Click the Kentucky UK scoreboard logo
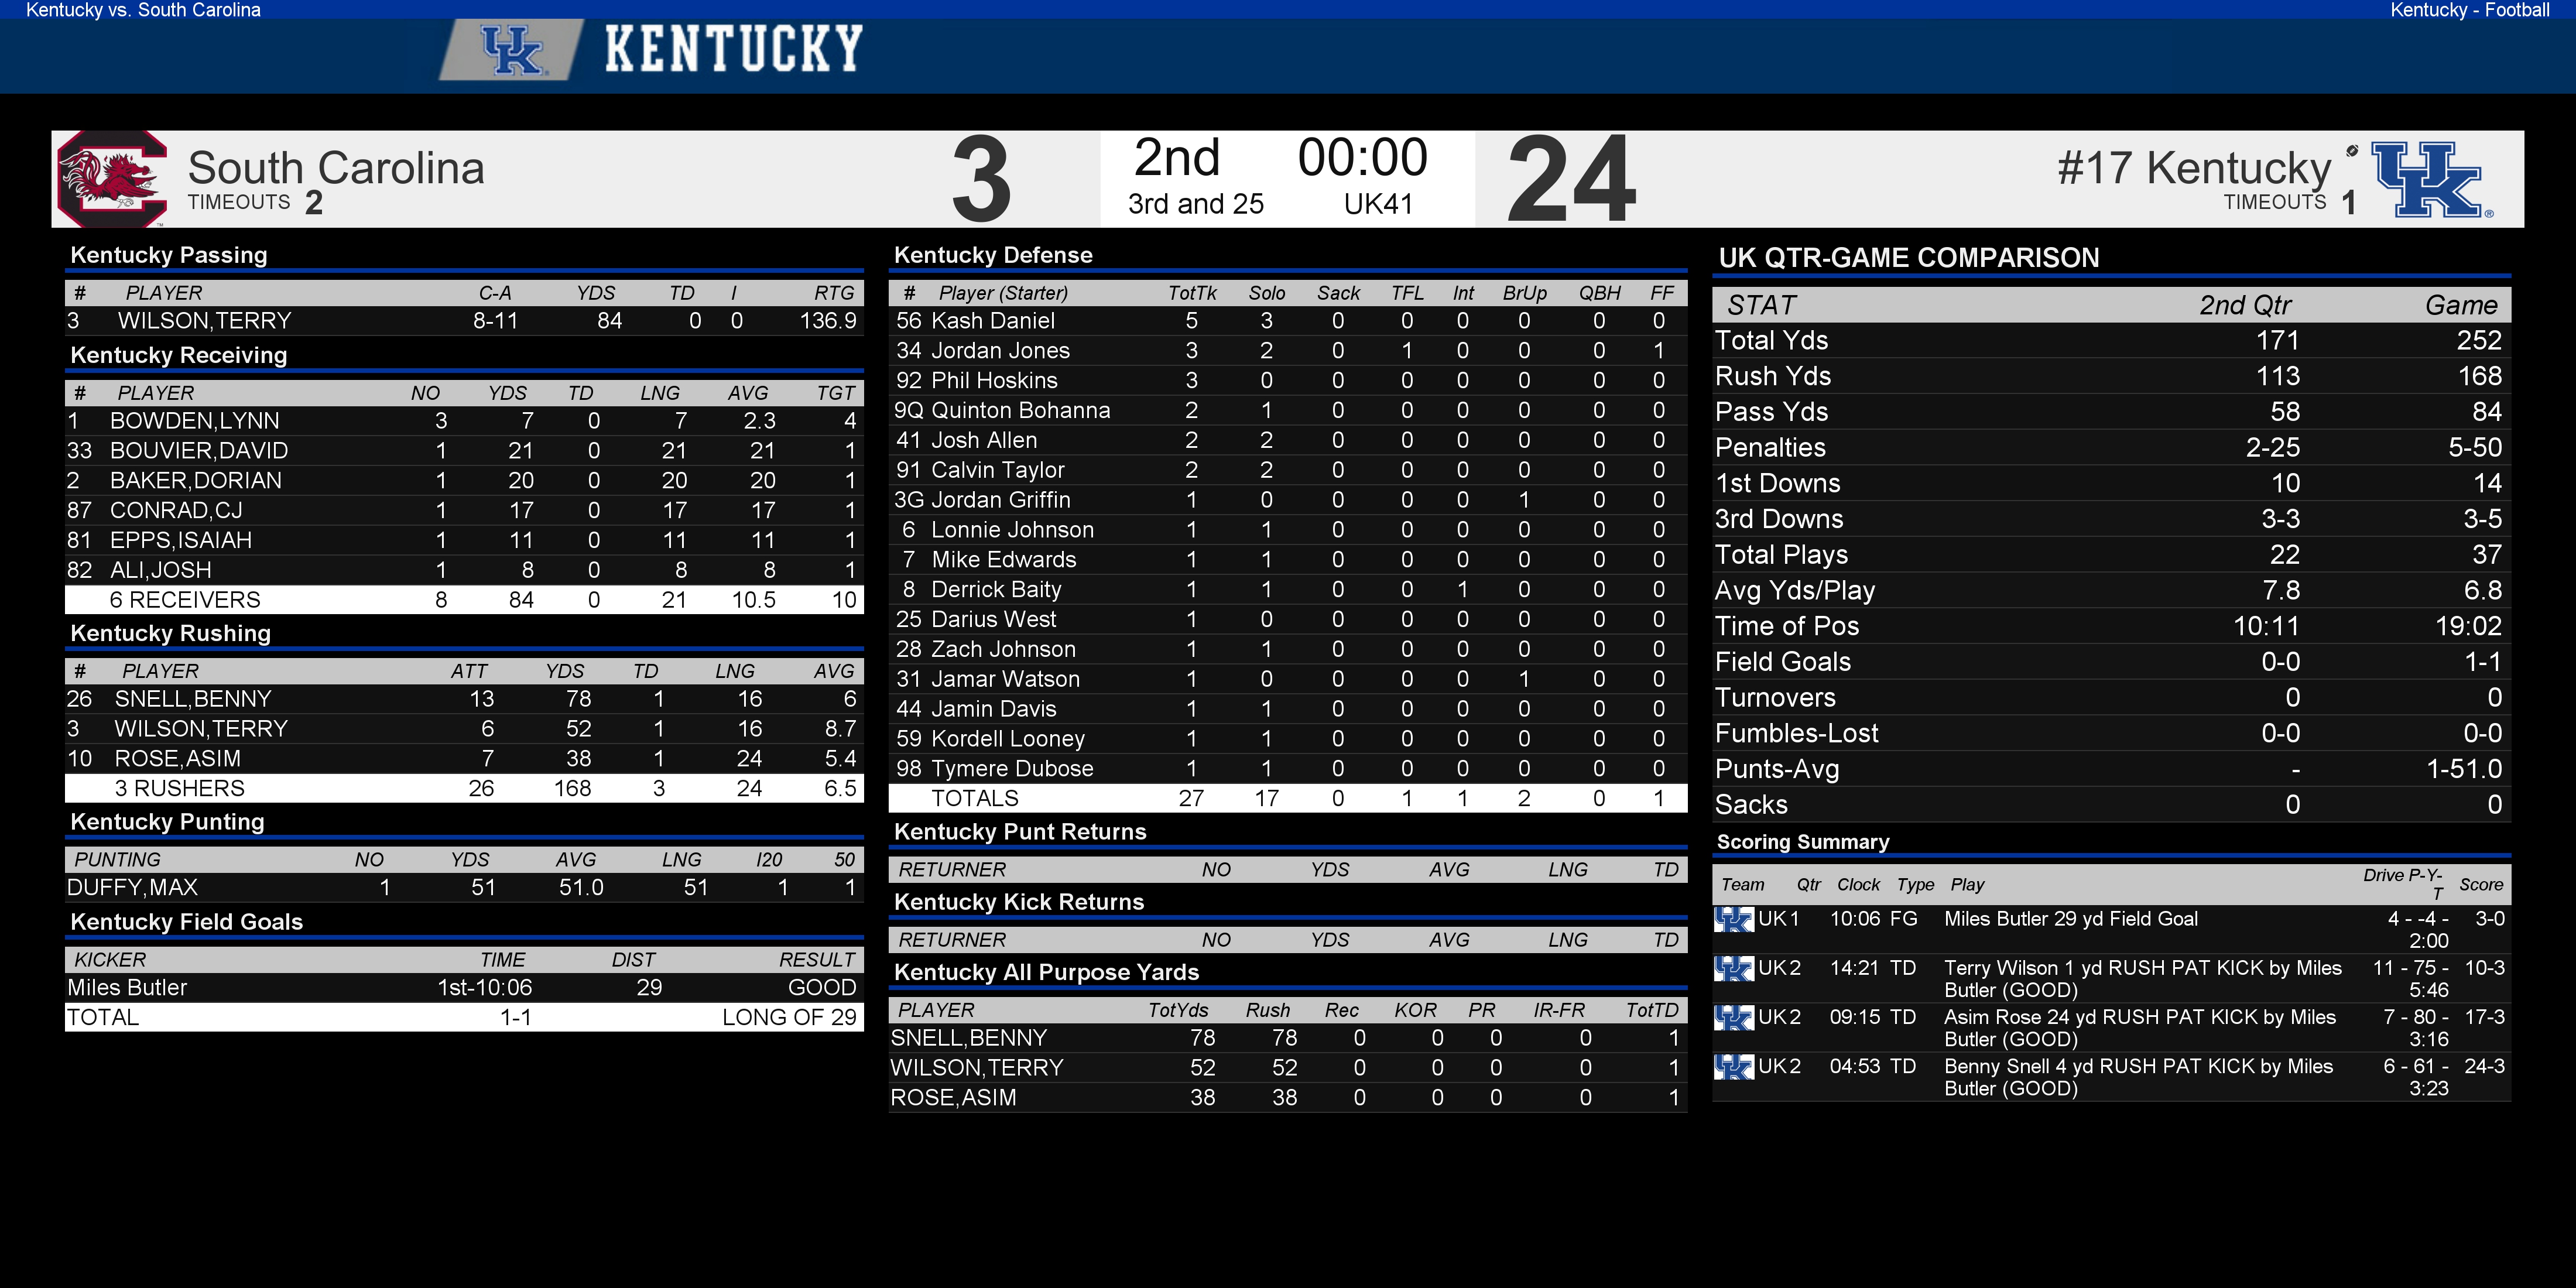The image size is (2576, 1288). click(2431, 180)
